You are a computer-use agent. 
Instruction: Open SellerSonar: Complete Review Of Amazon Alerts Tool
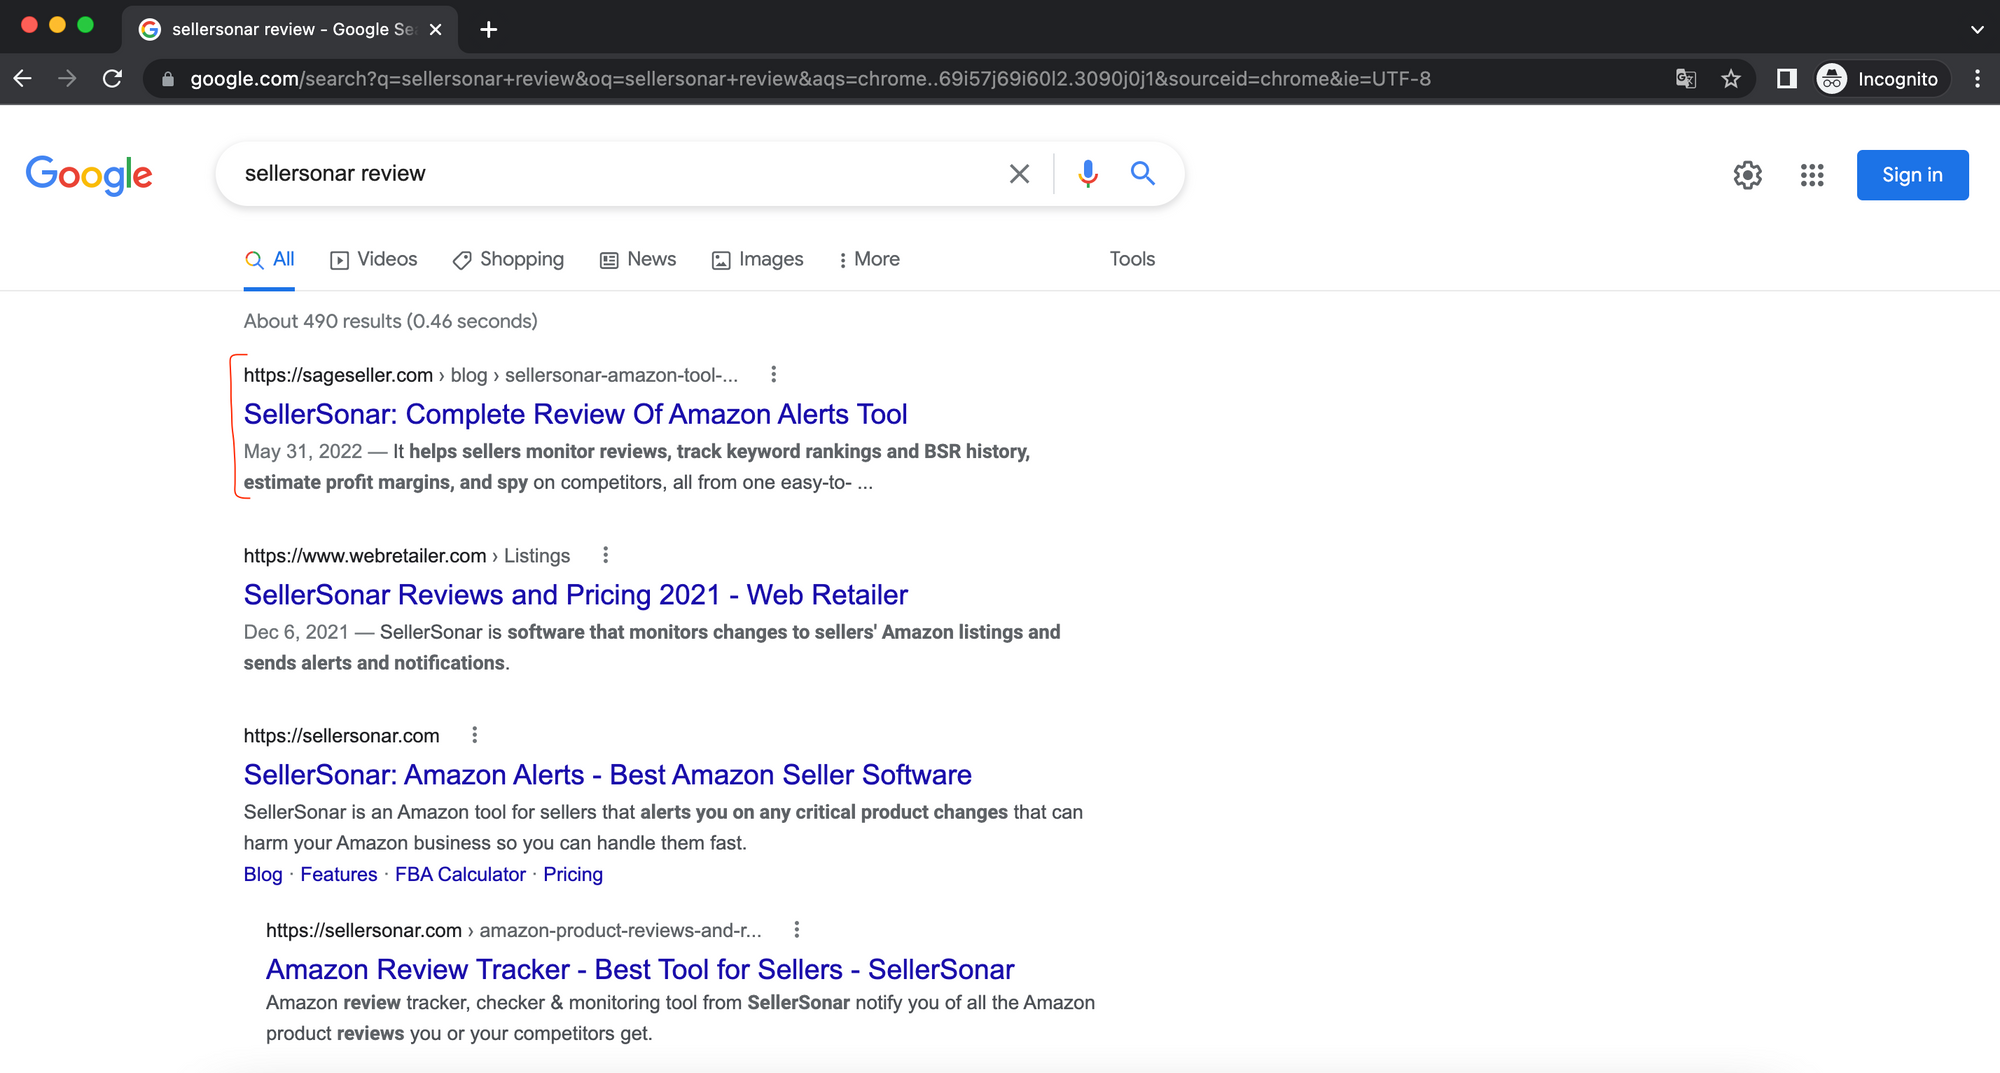pos(575,414)
